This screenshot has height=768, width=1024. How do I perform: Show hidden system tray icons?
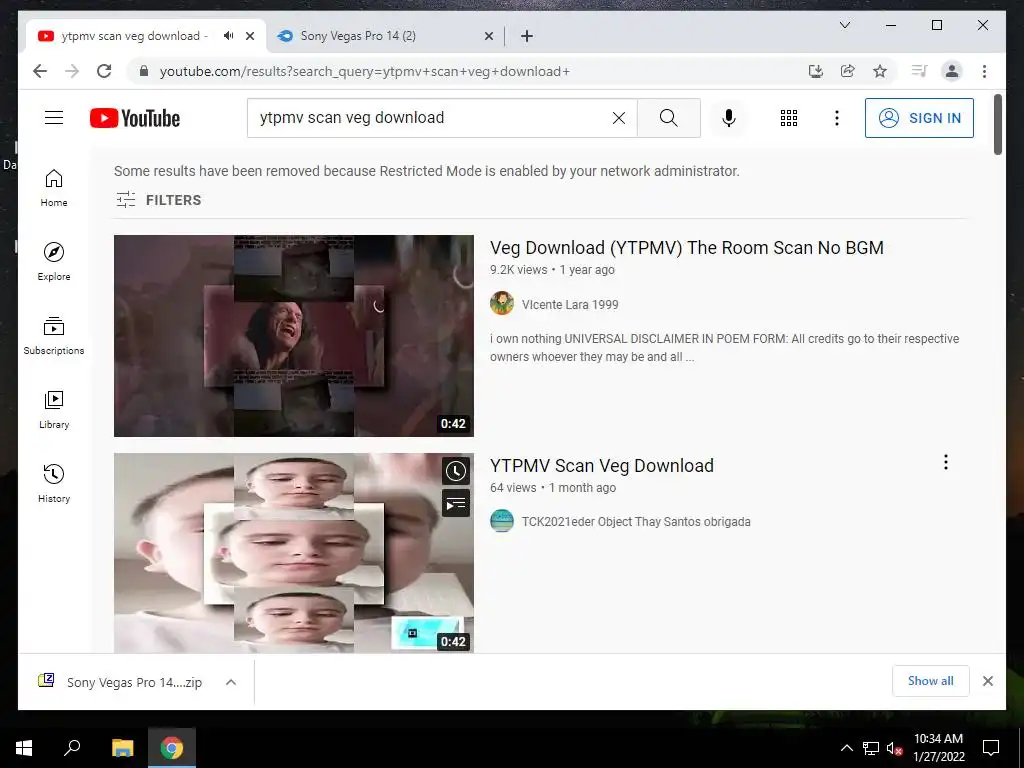coord(846,748)
